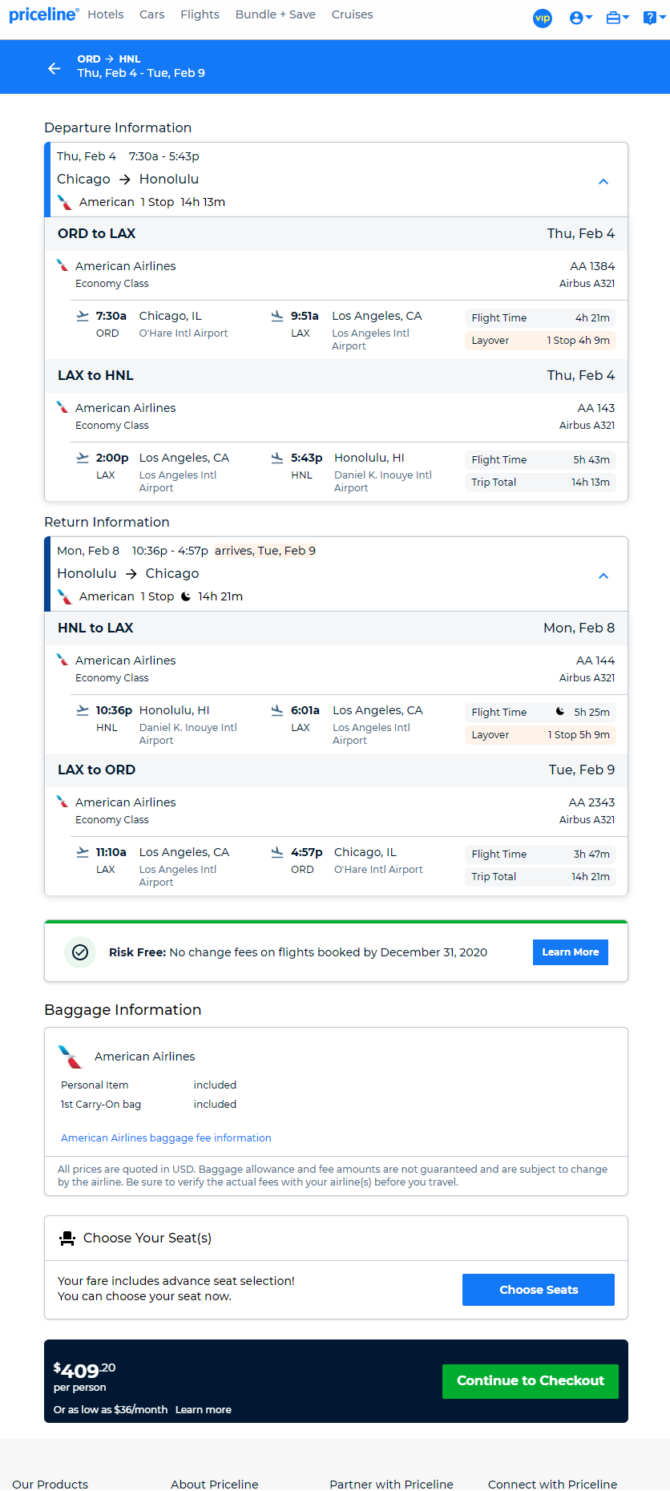Click Trip Total 14h 13m value

[591, 483]
